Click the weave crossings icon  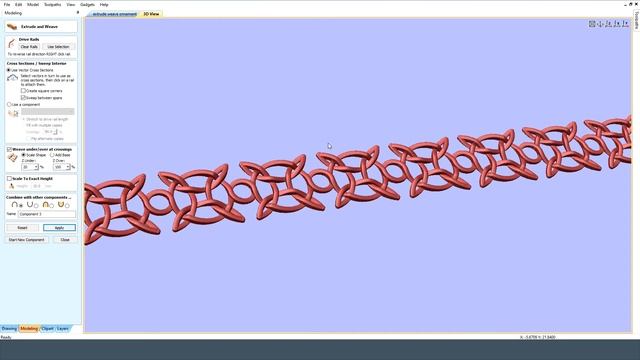12,158
